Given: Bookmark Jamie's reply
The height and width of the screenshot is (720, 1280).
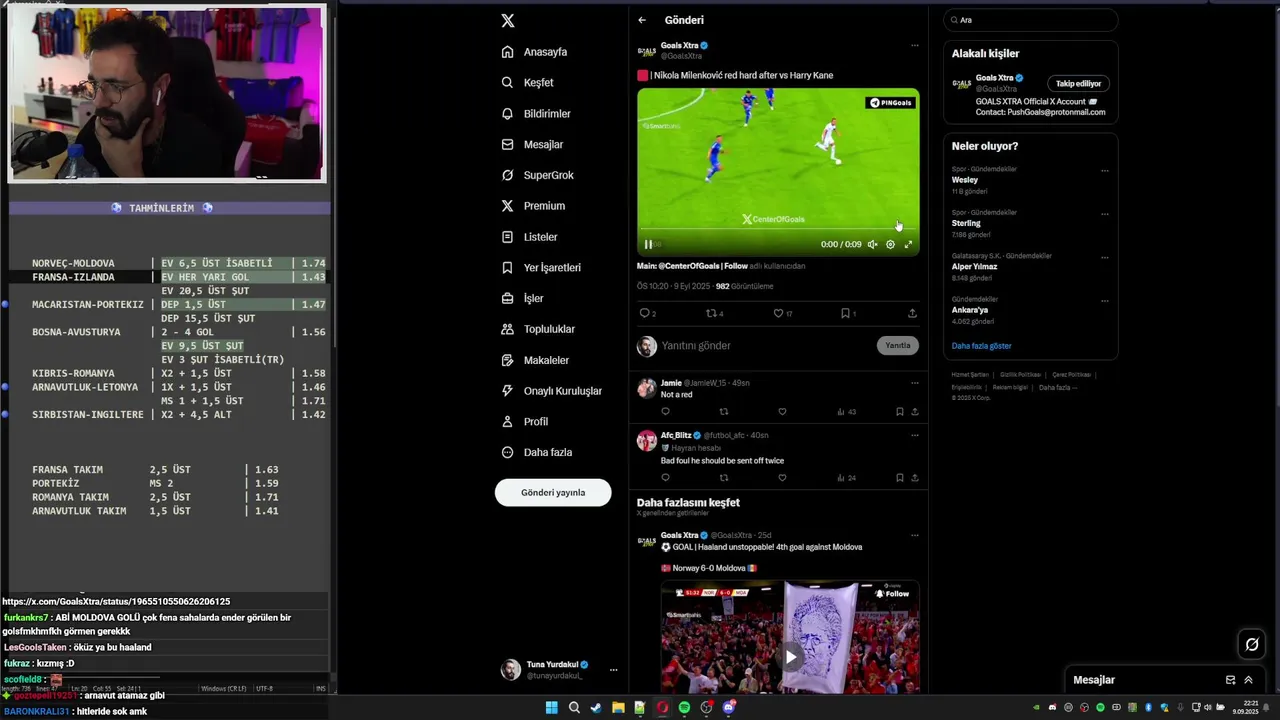Looking at the screenshot, I should tap(900, 411).
